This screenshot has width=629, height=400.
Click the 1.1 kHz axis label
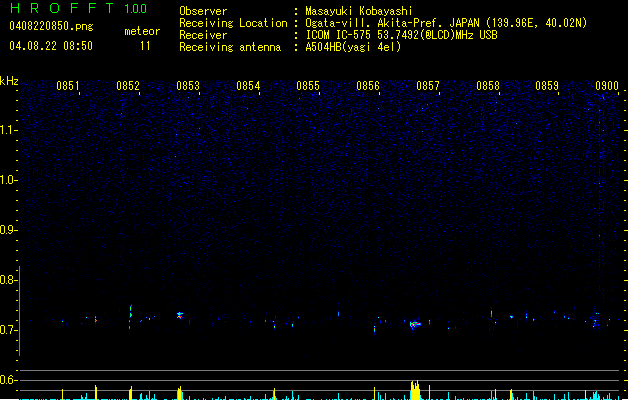(8, 130)
